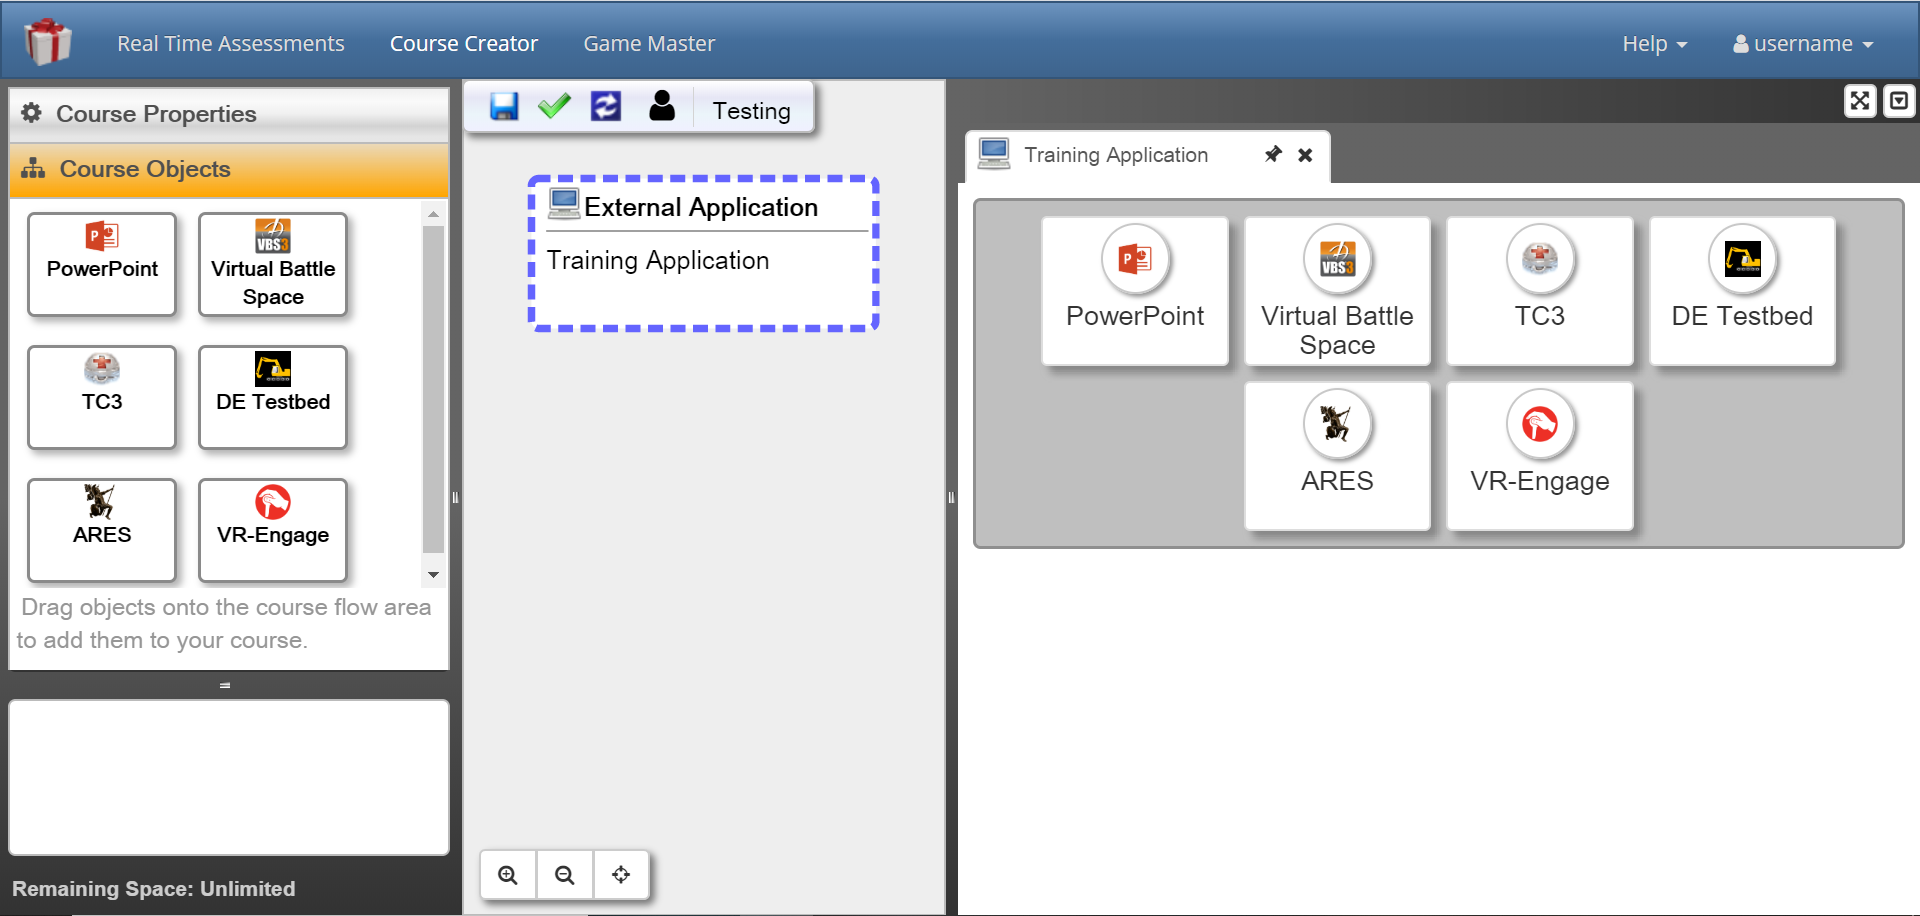Zoom out on the course flow

565,875
